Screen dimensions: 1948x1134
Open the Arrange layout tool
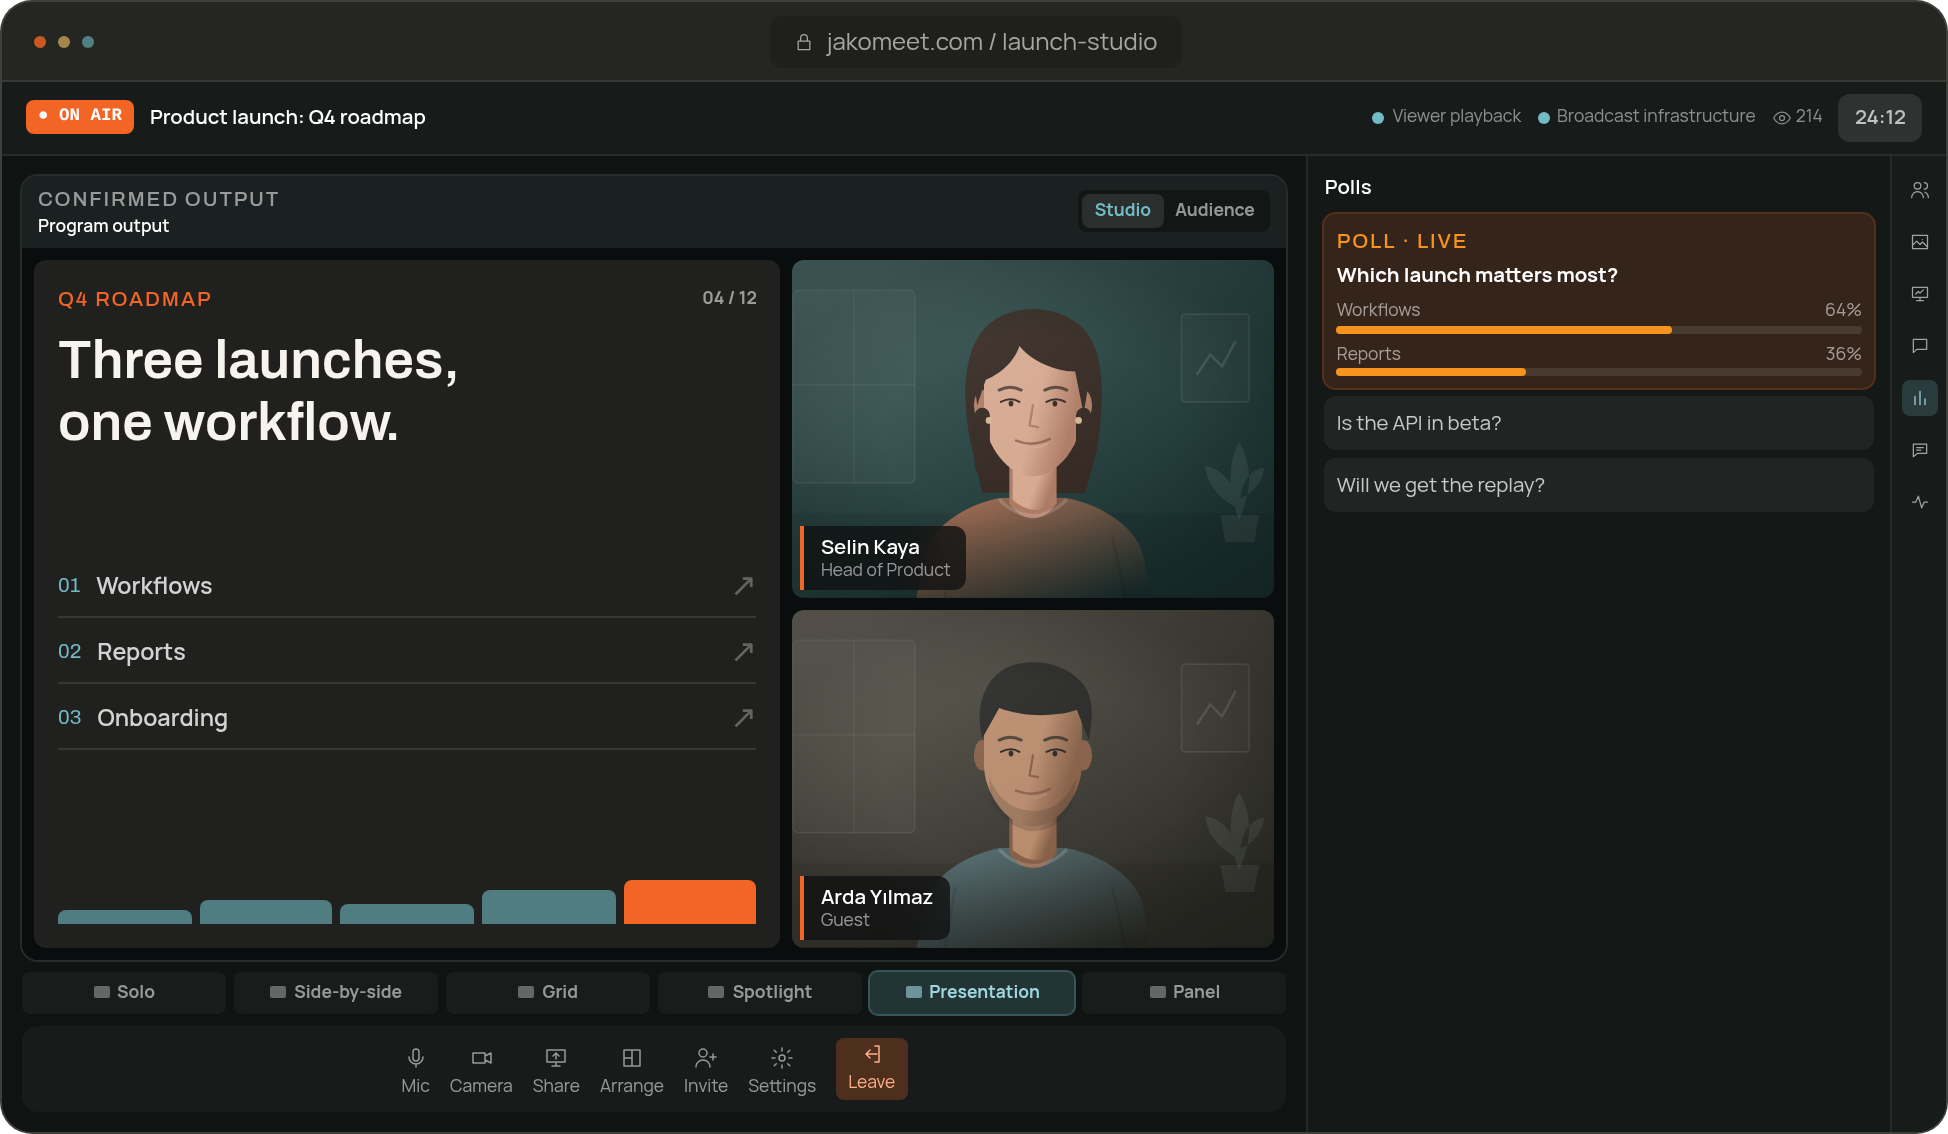pos(632,1070)
